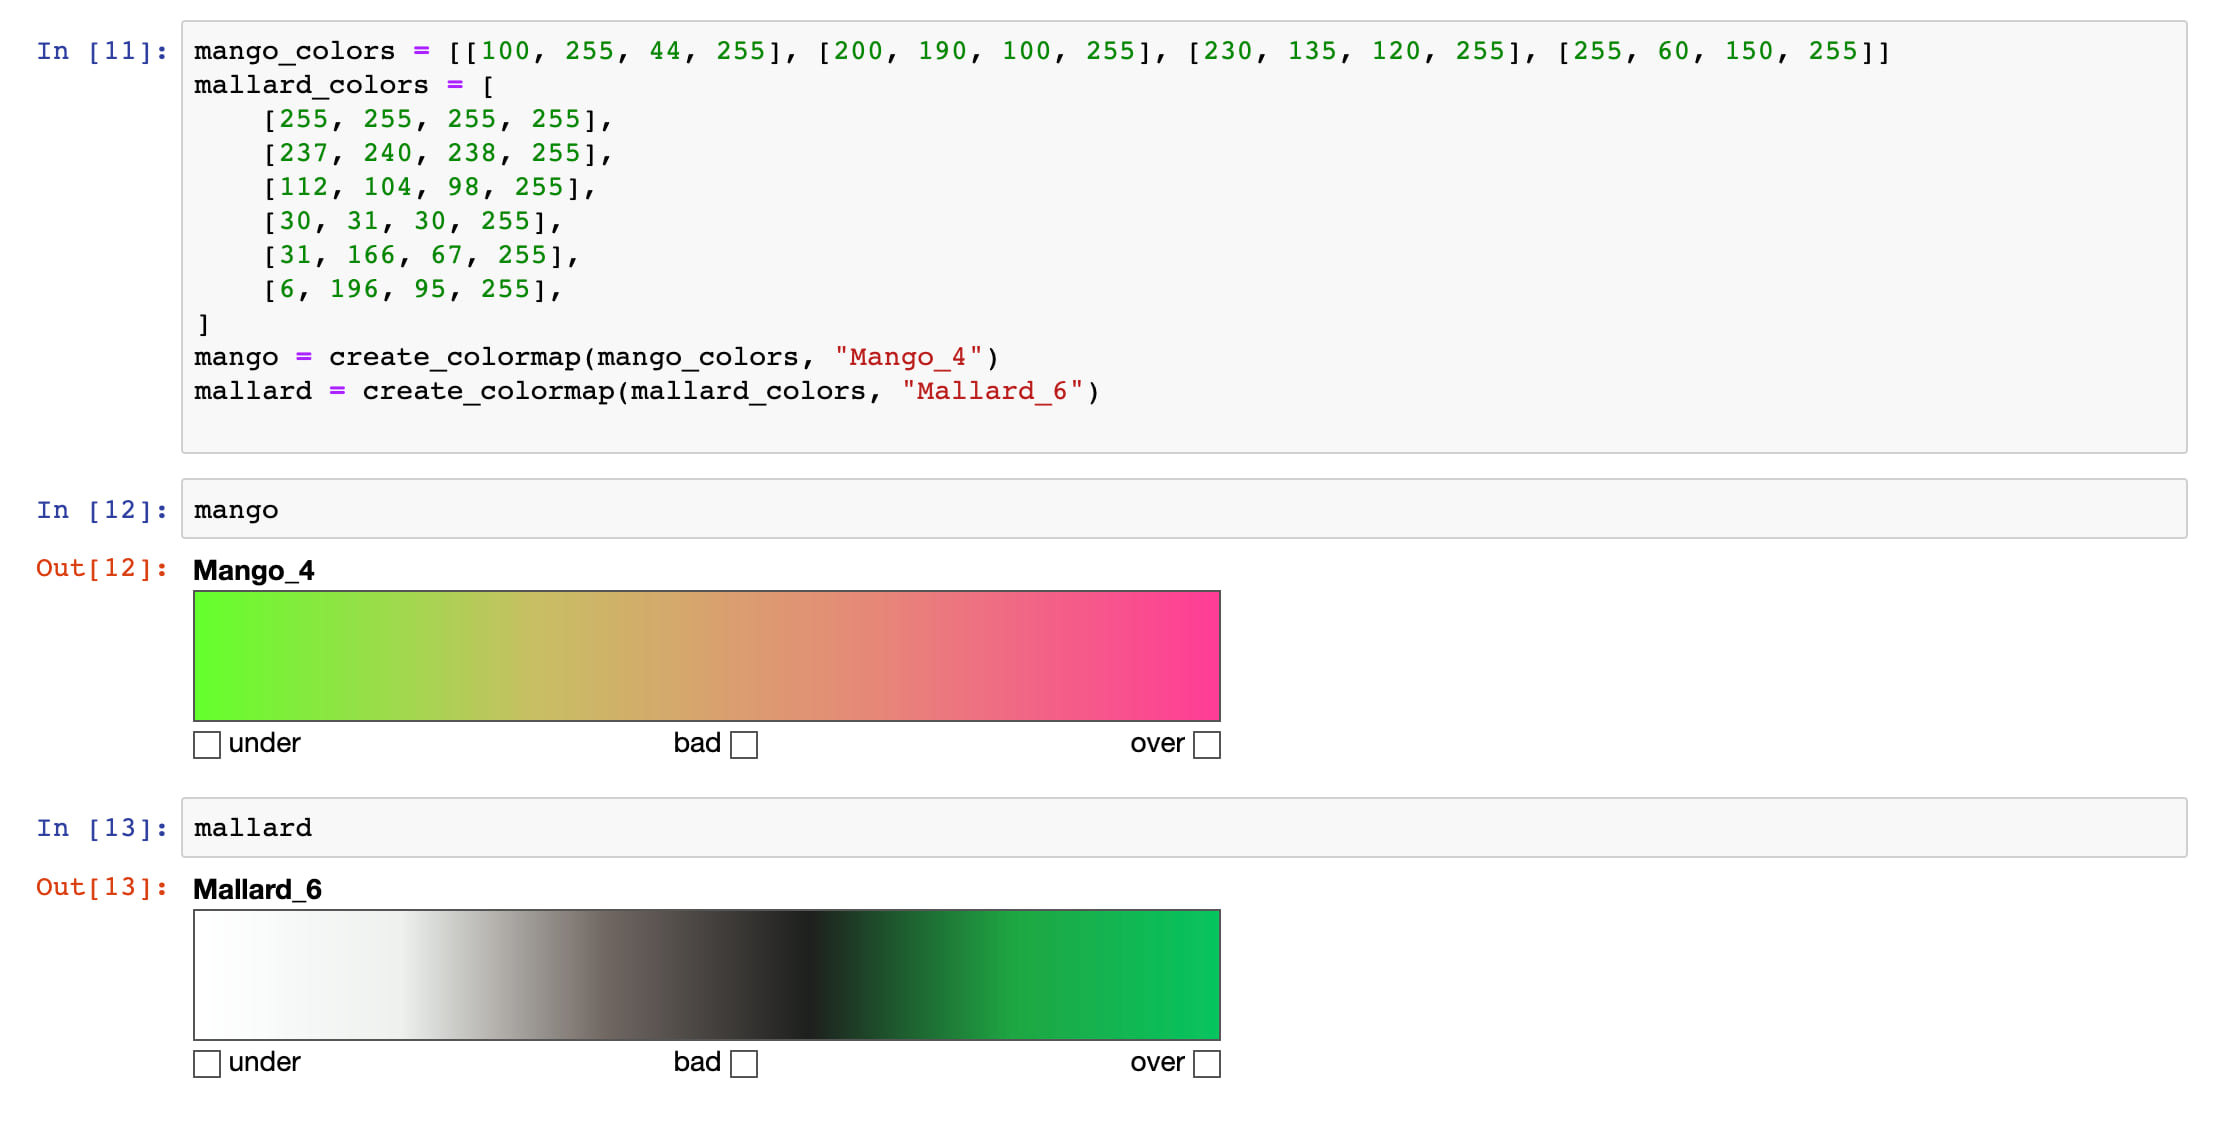Click the "Mallard_6" string in code

(x=992, y=391)
